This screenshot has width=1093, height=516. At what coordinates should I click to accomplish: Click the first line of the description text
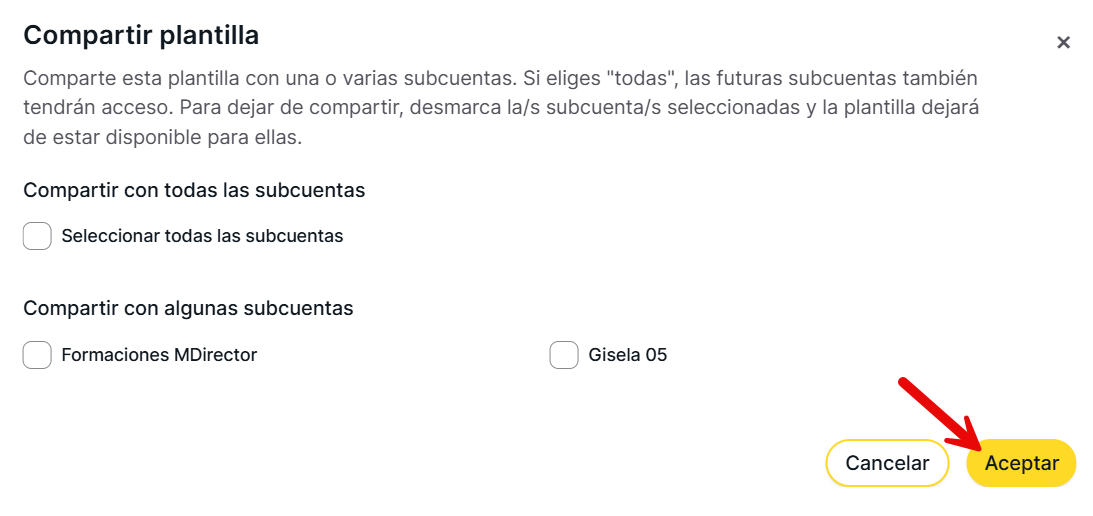[500, 78]
